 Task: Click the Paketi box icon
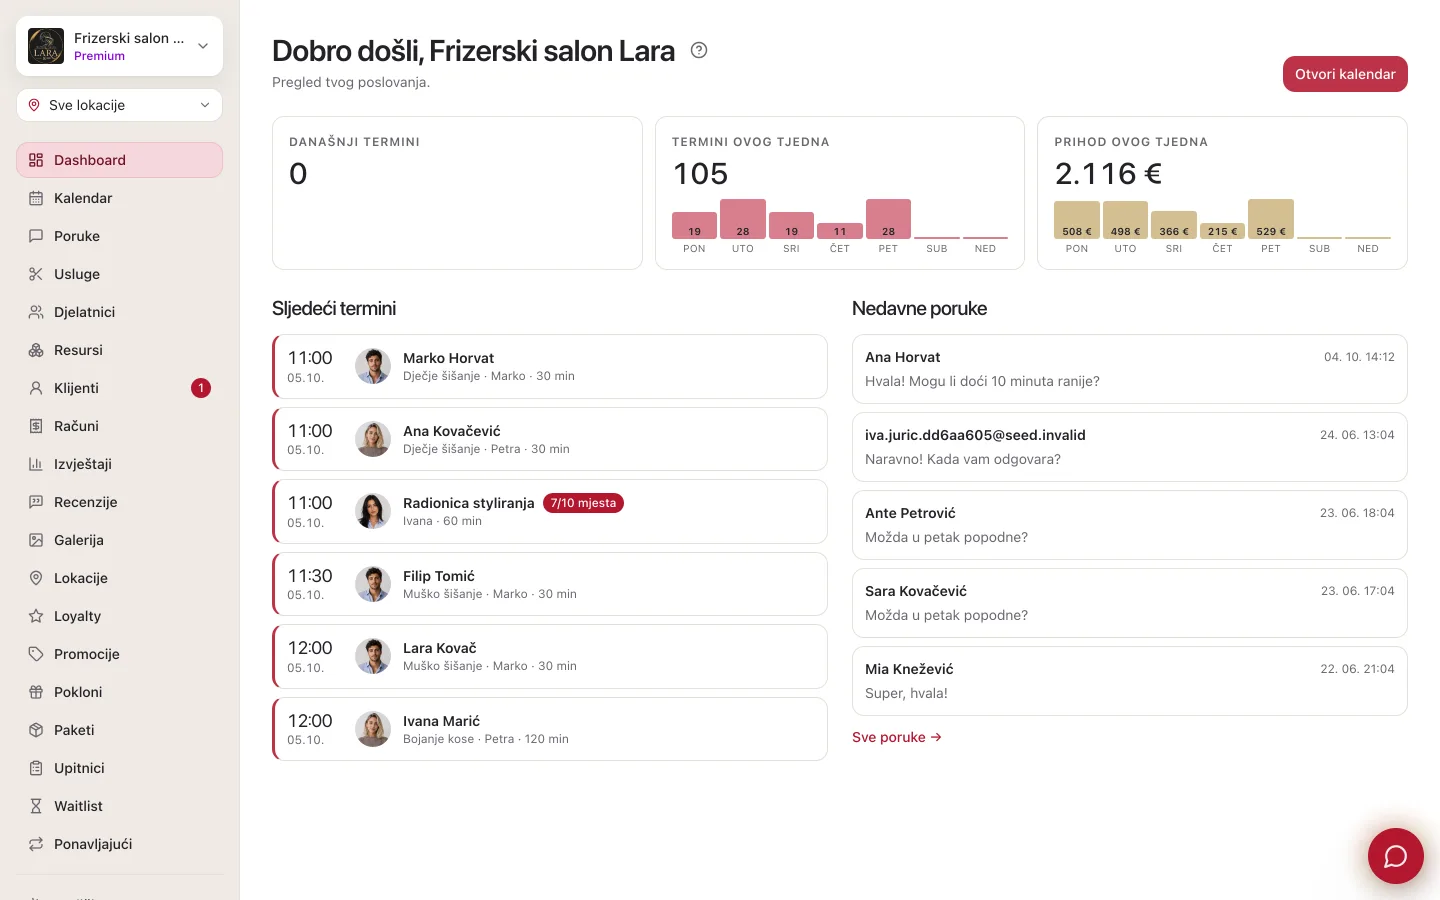36,730
